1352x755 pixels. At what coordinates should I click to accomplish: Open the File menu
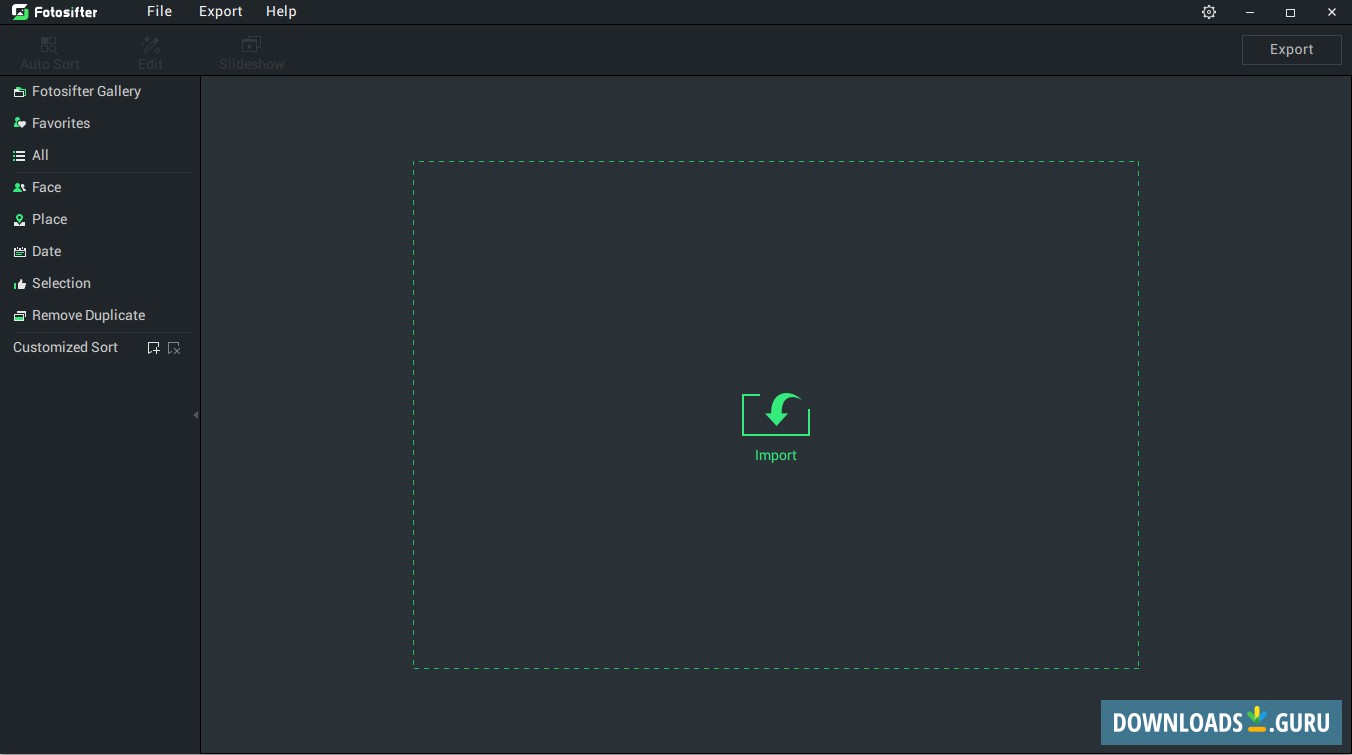pyautogui.click(x=159, y=11)
